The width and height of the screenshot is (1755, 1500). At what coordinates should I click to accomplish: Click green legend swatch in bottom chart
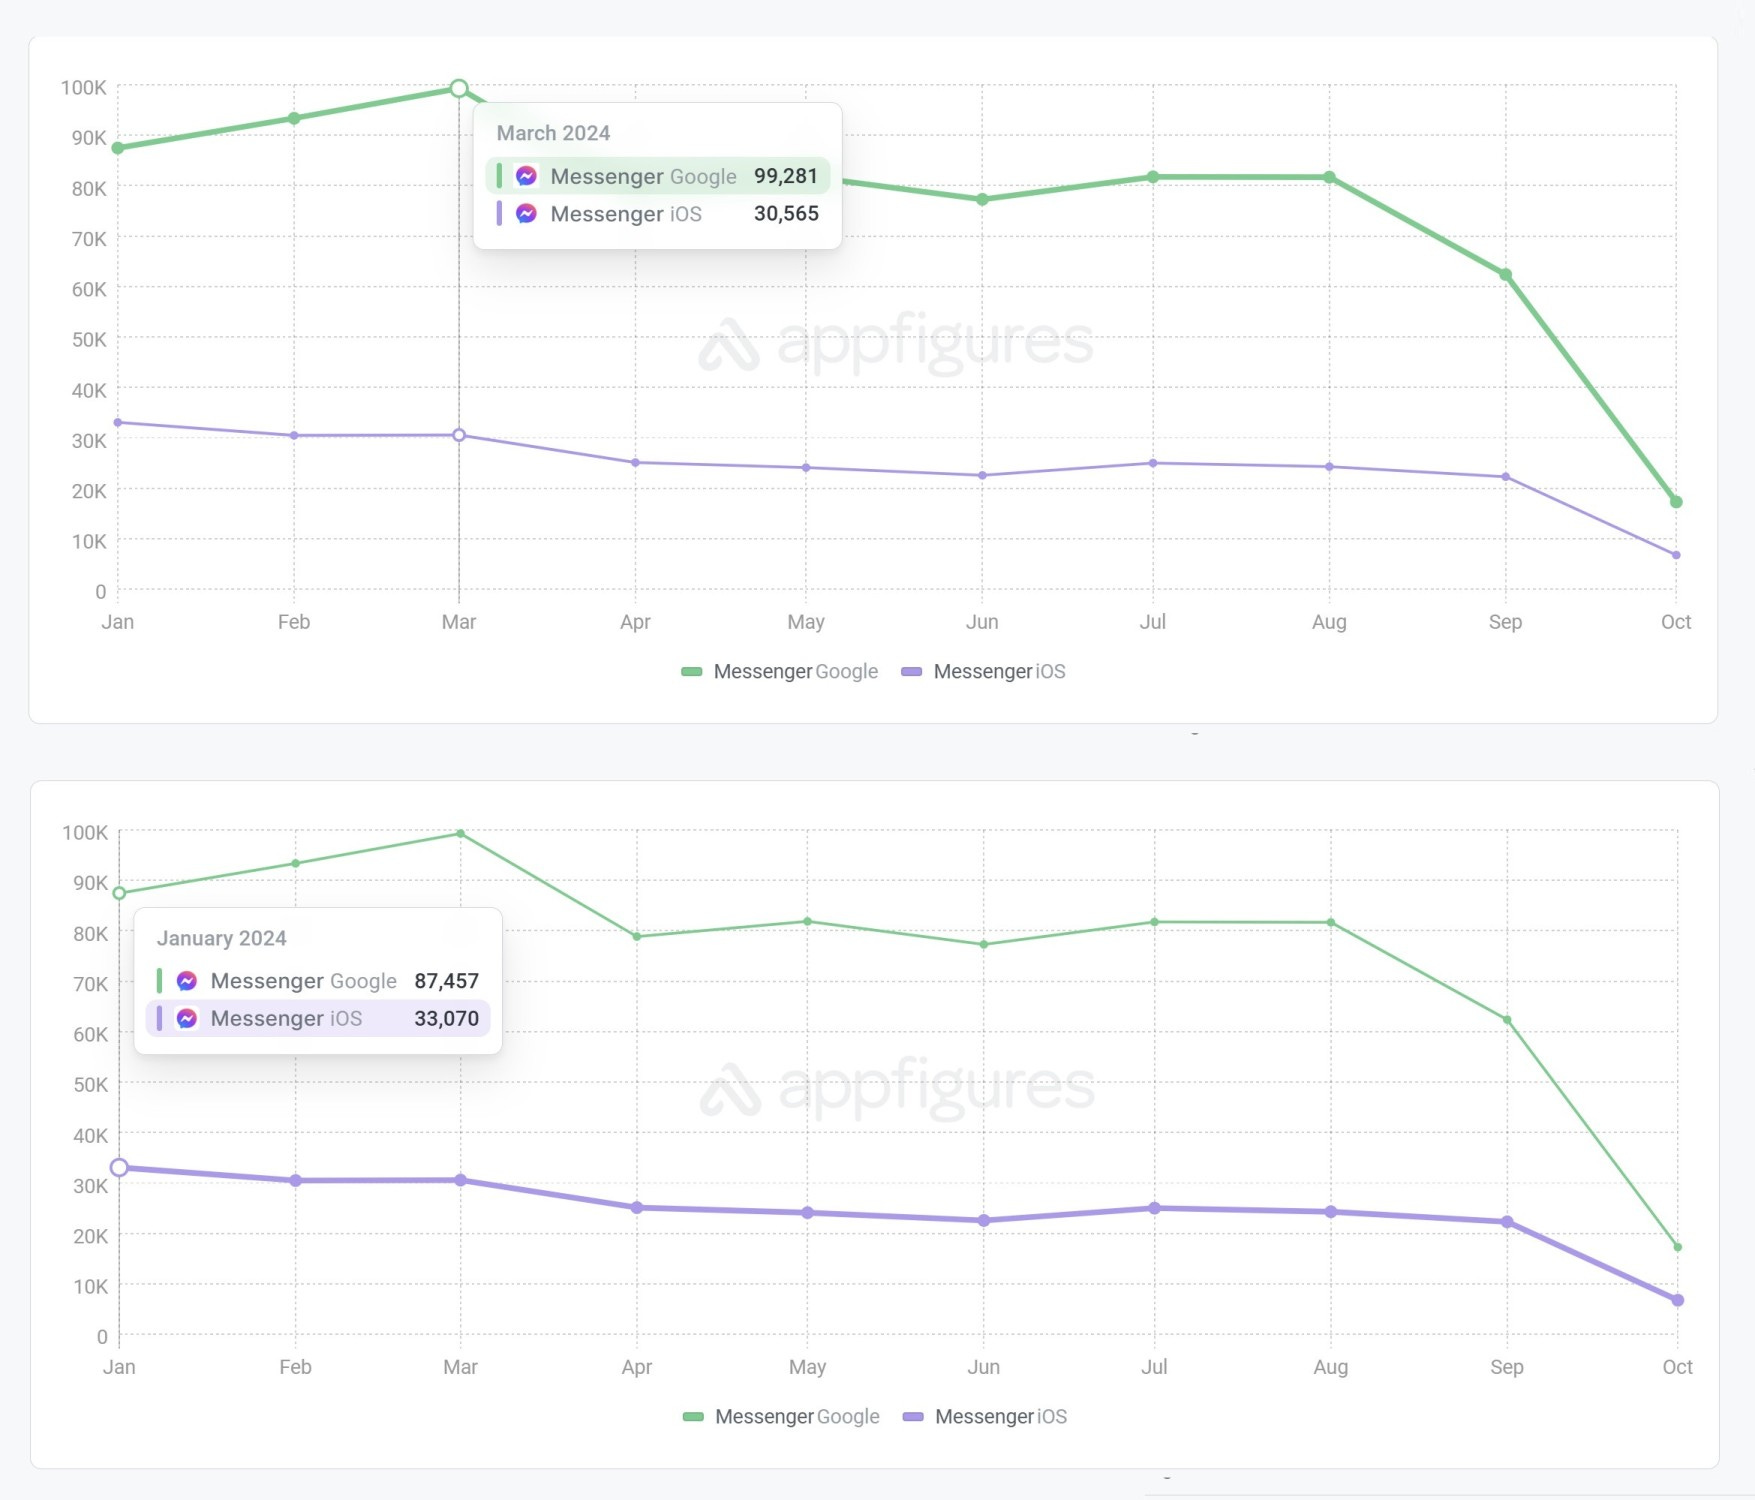point(693,1417)
